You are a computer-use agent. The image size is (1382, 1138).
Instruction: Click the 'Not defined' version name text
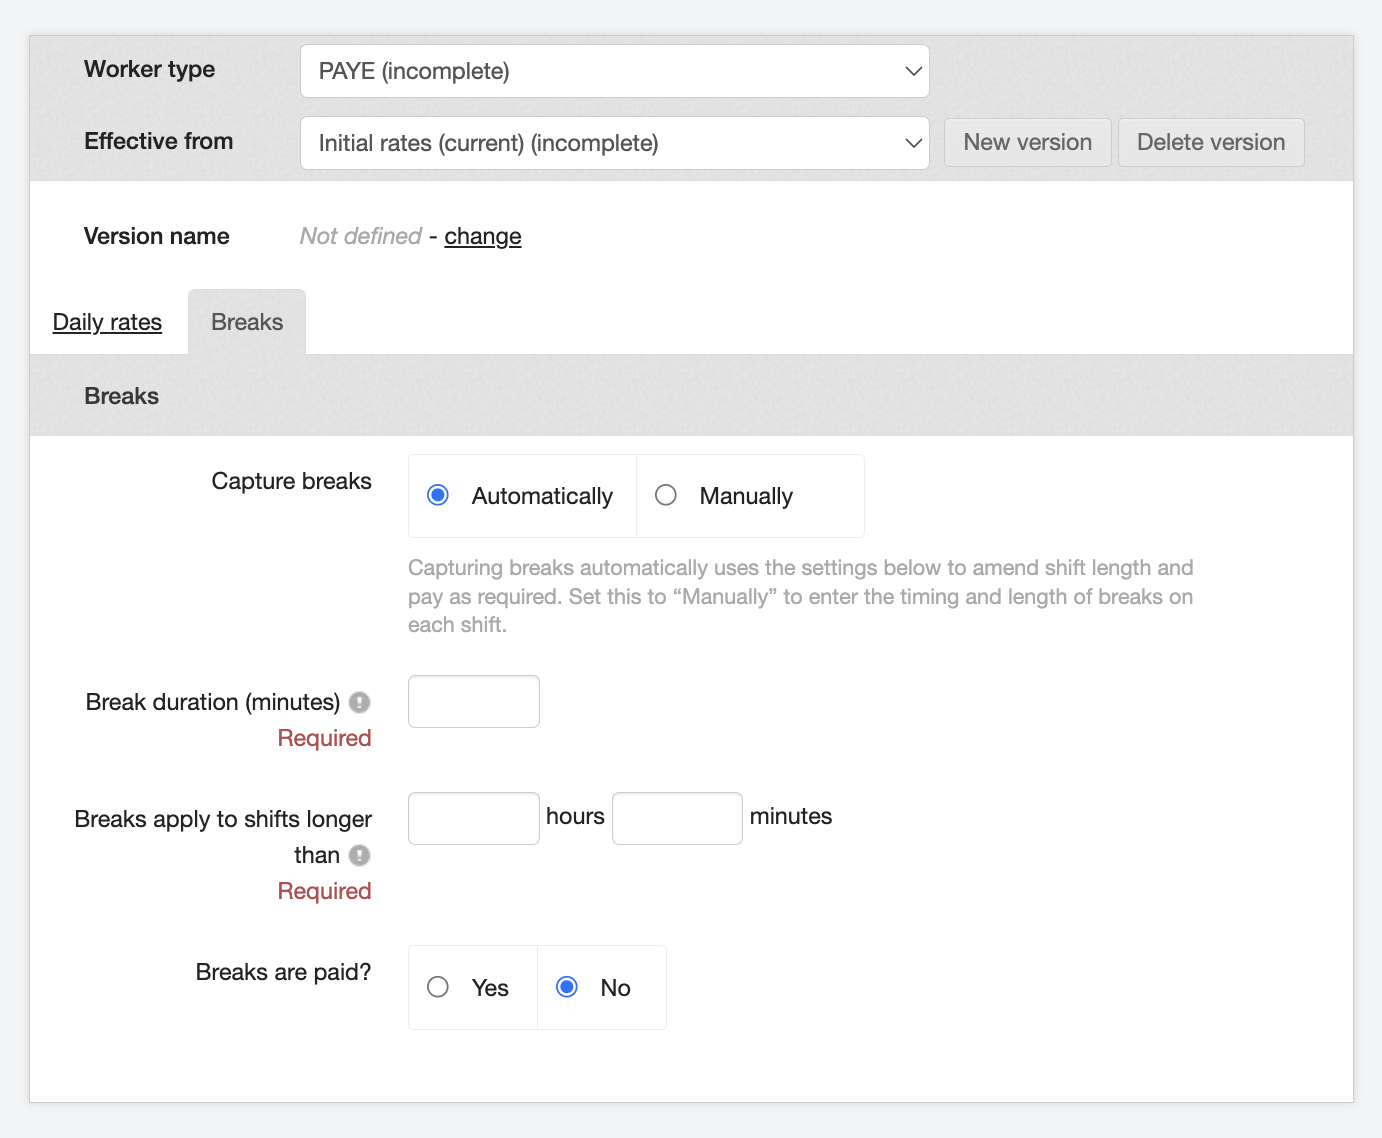361,236
